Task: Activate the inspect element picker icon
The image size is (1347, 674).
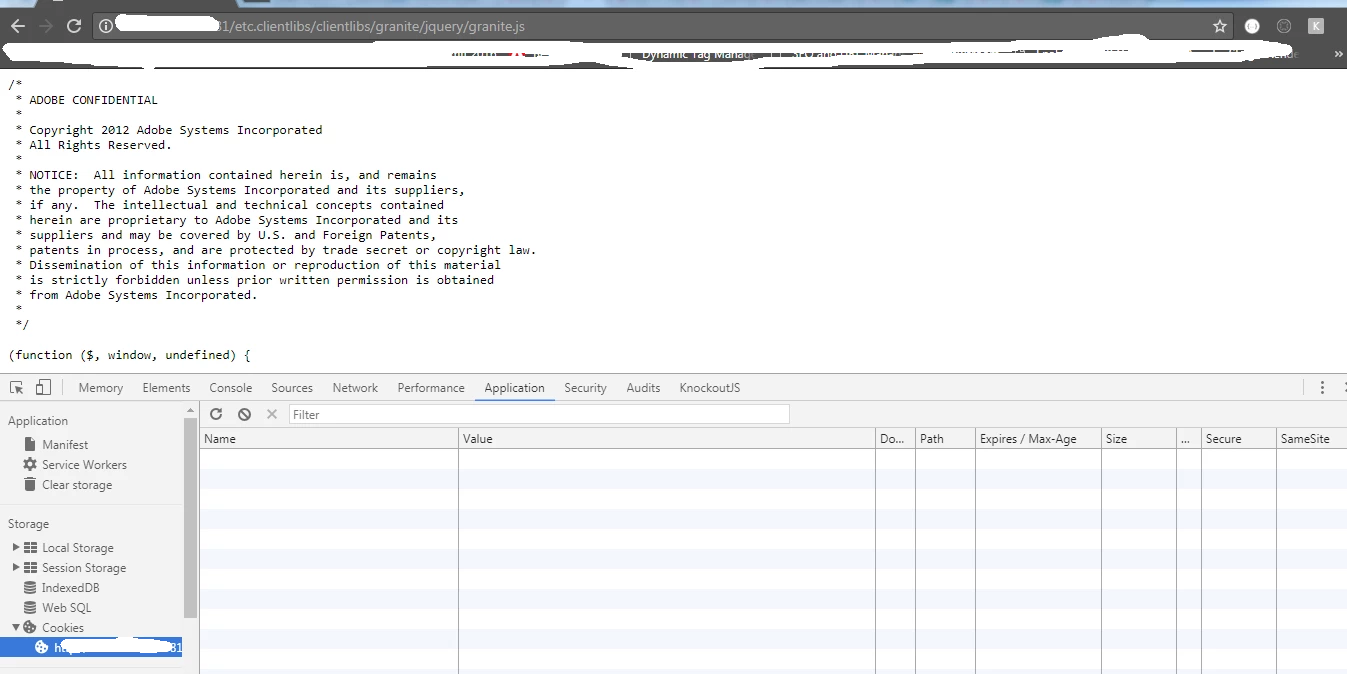Action: click(17, 387)
